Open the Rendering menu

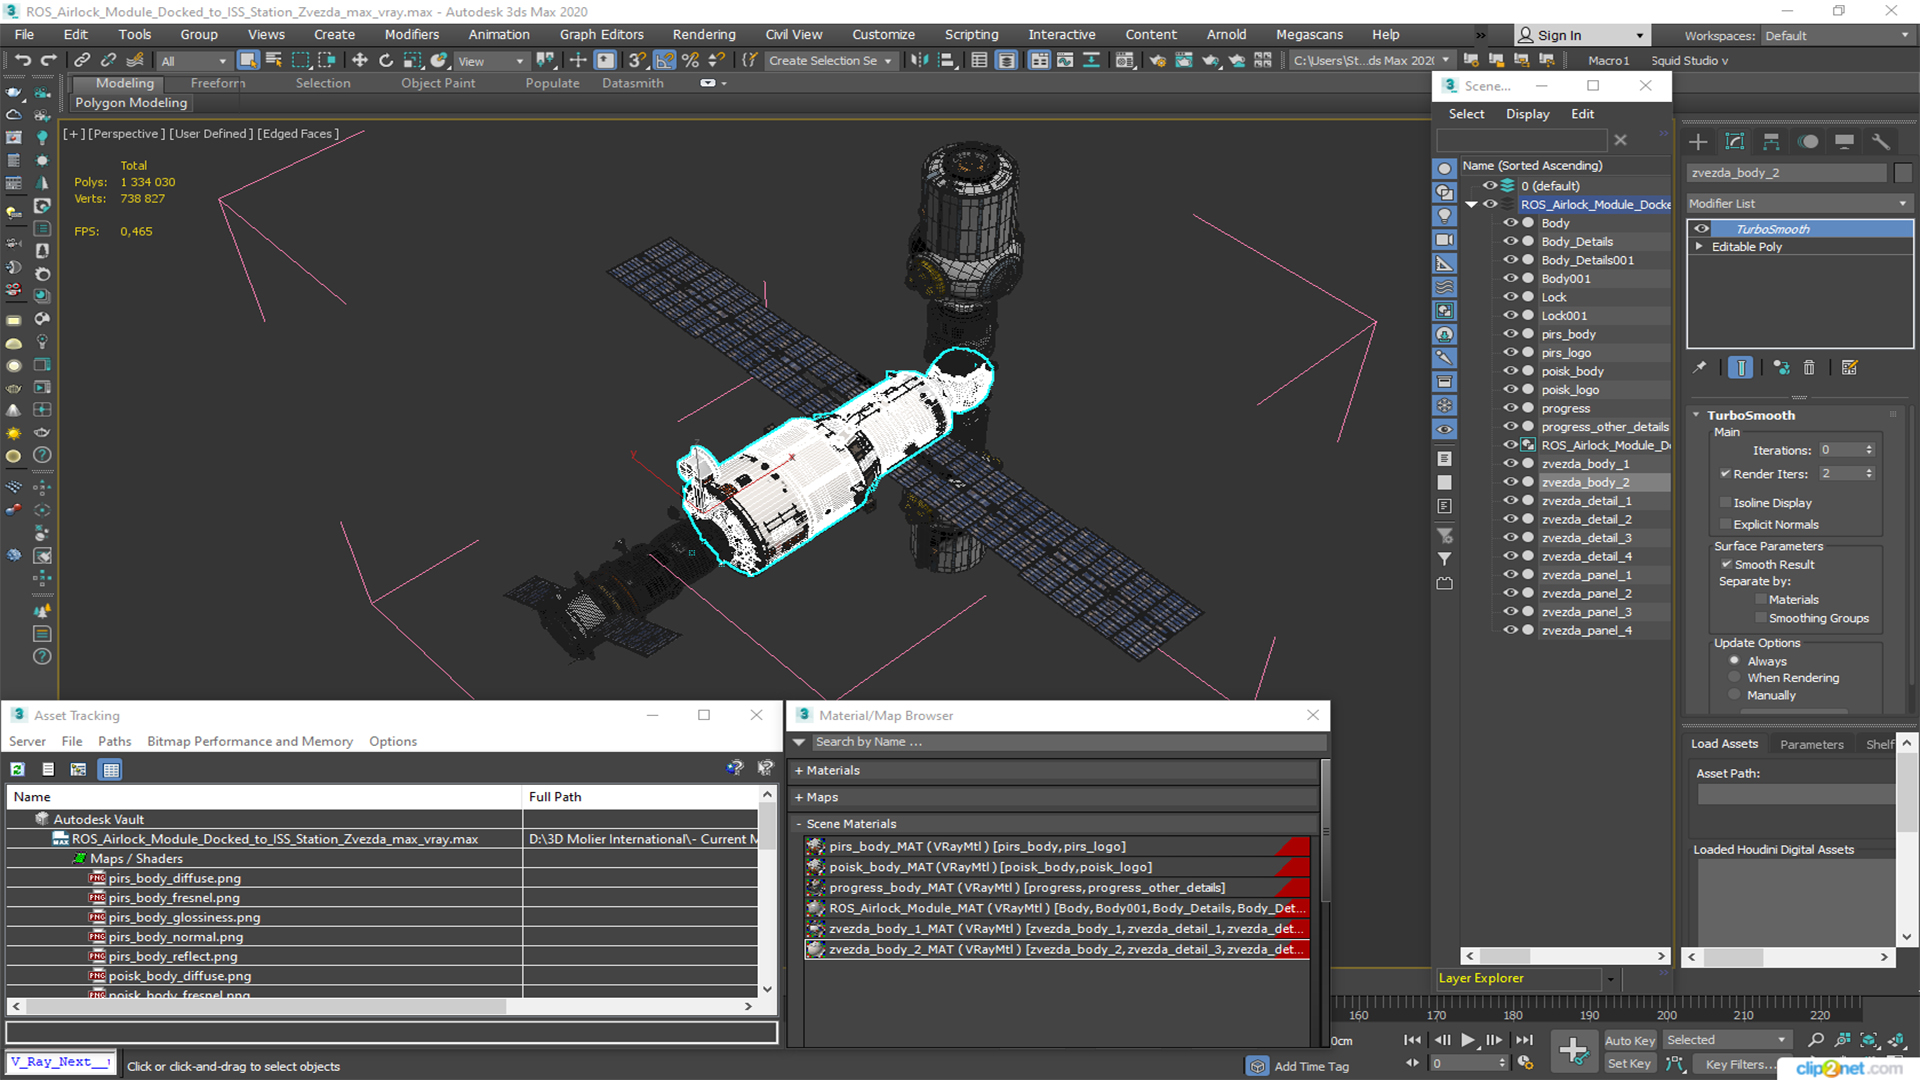(704, 34)
